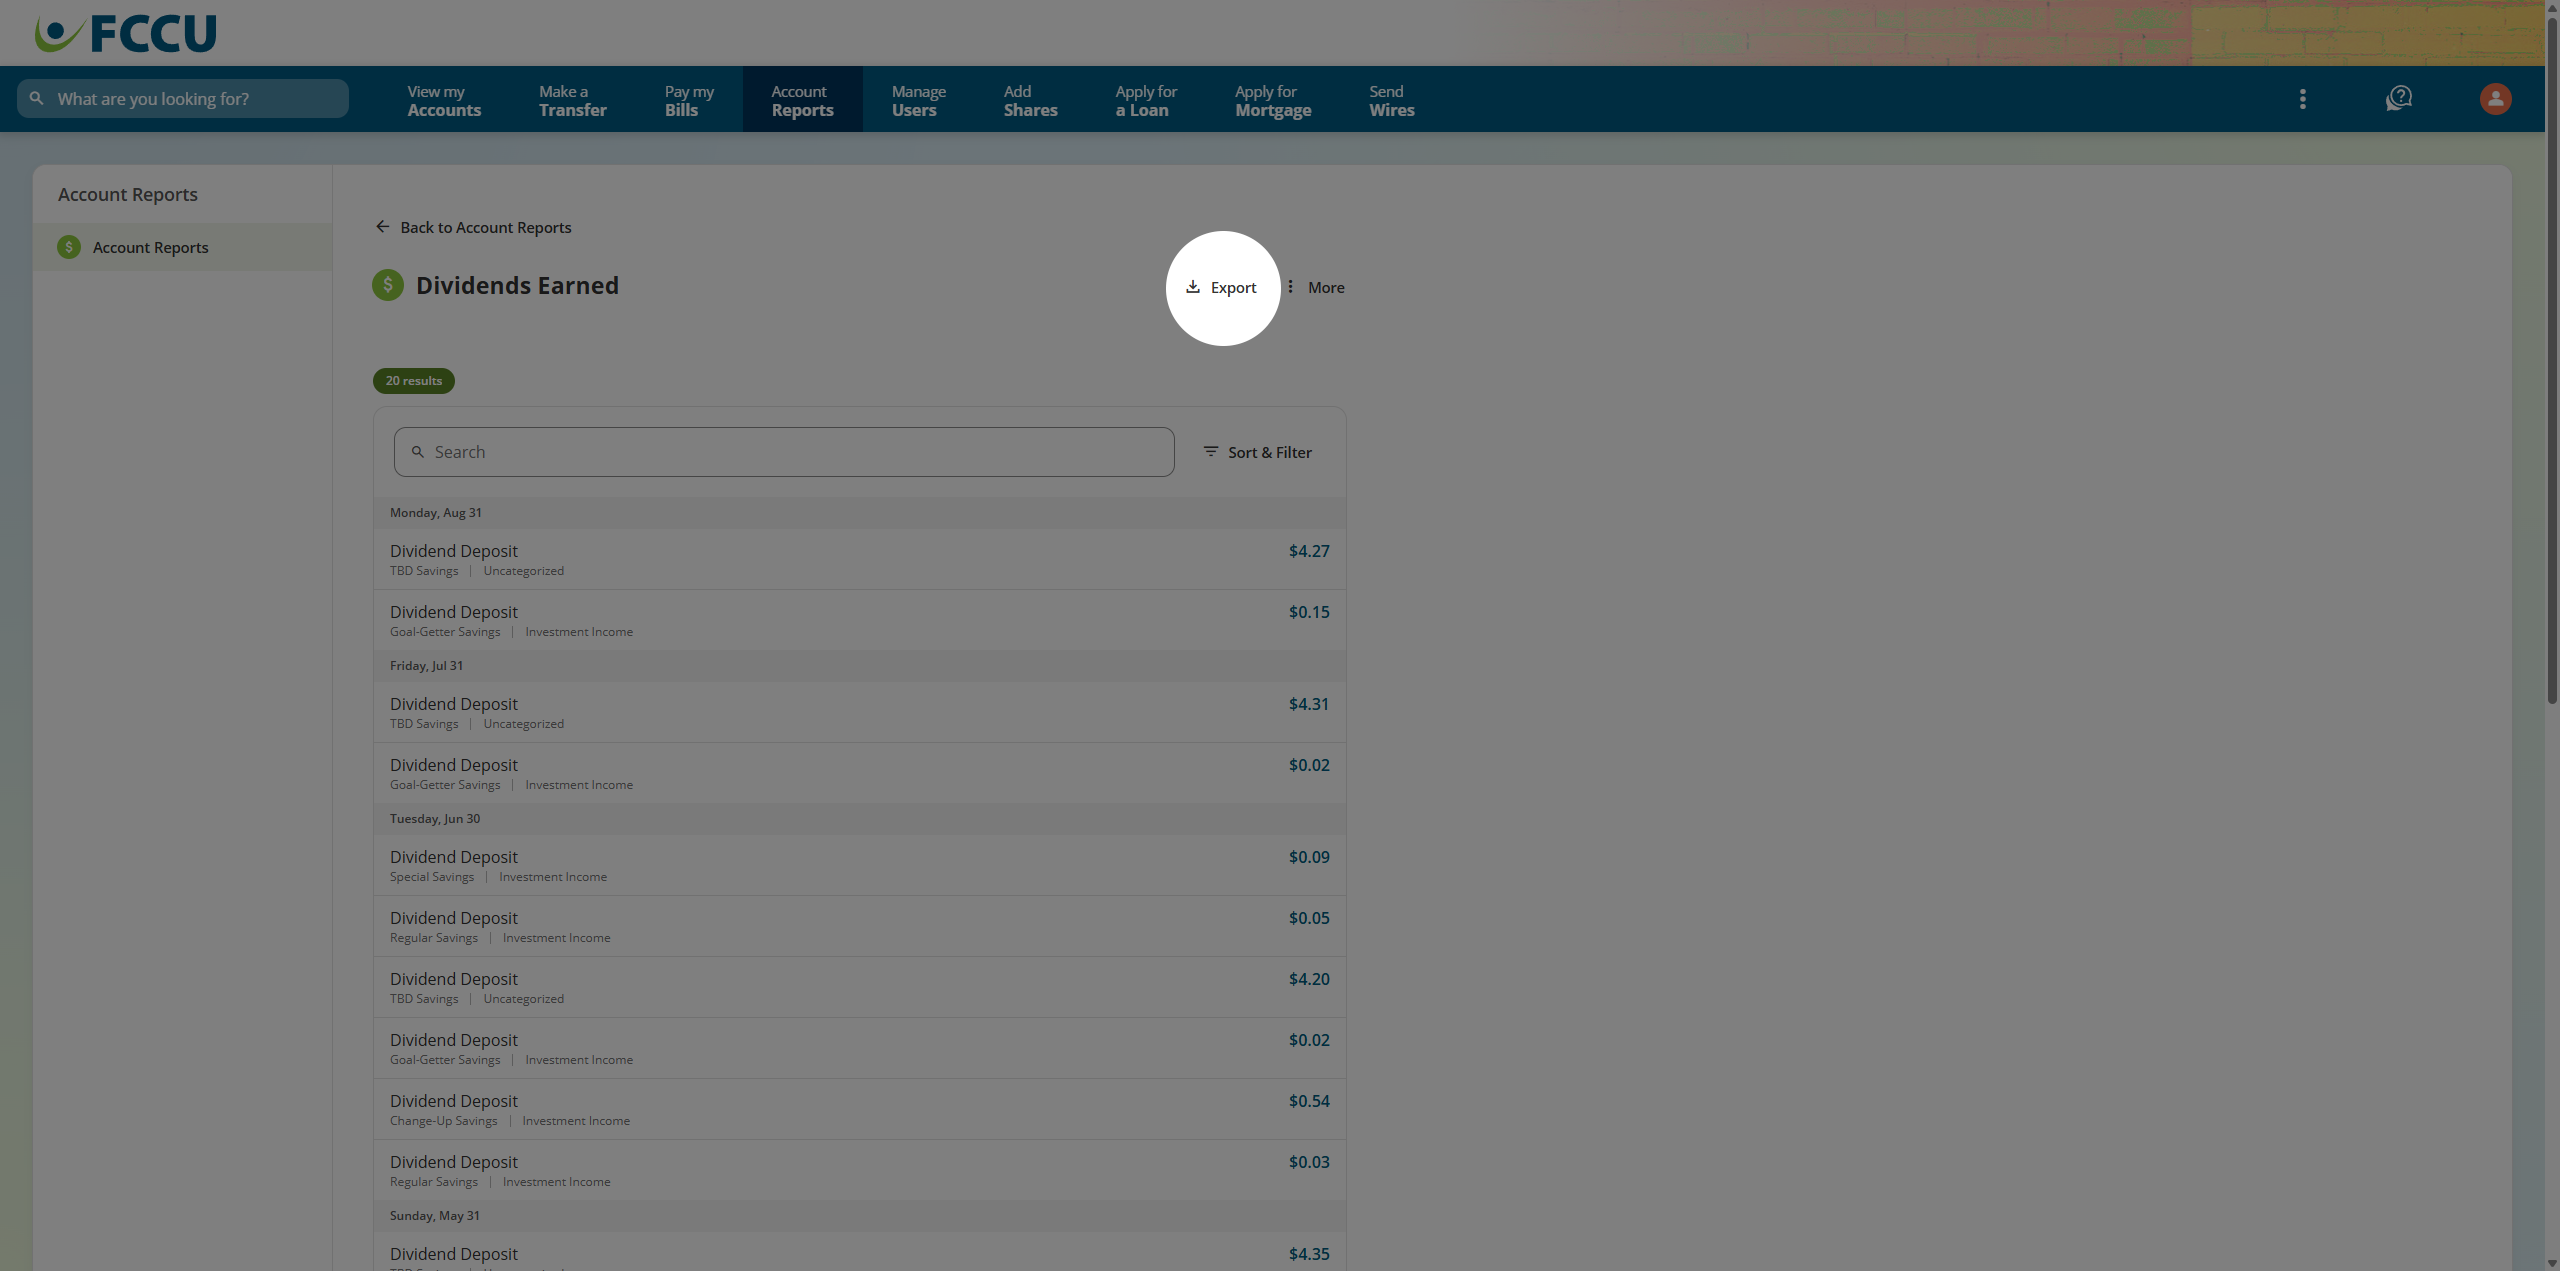Click the More button label
Viewport: 2560px width, 1271px height.
click(1326, 288)
